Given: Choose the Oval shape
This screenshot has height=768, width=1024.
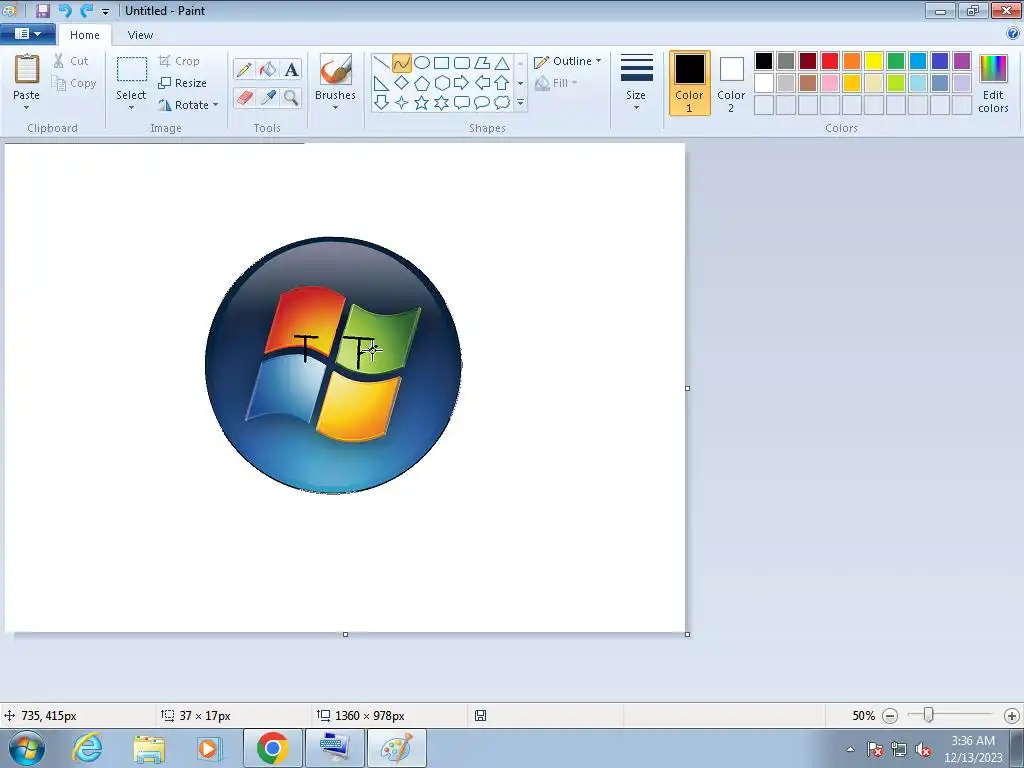Looking at the screenshot, I should (422, 63).
